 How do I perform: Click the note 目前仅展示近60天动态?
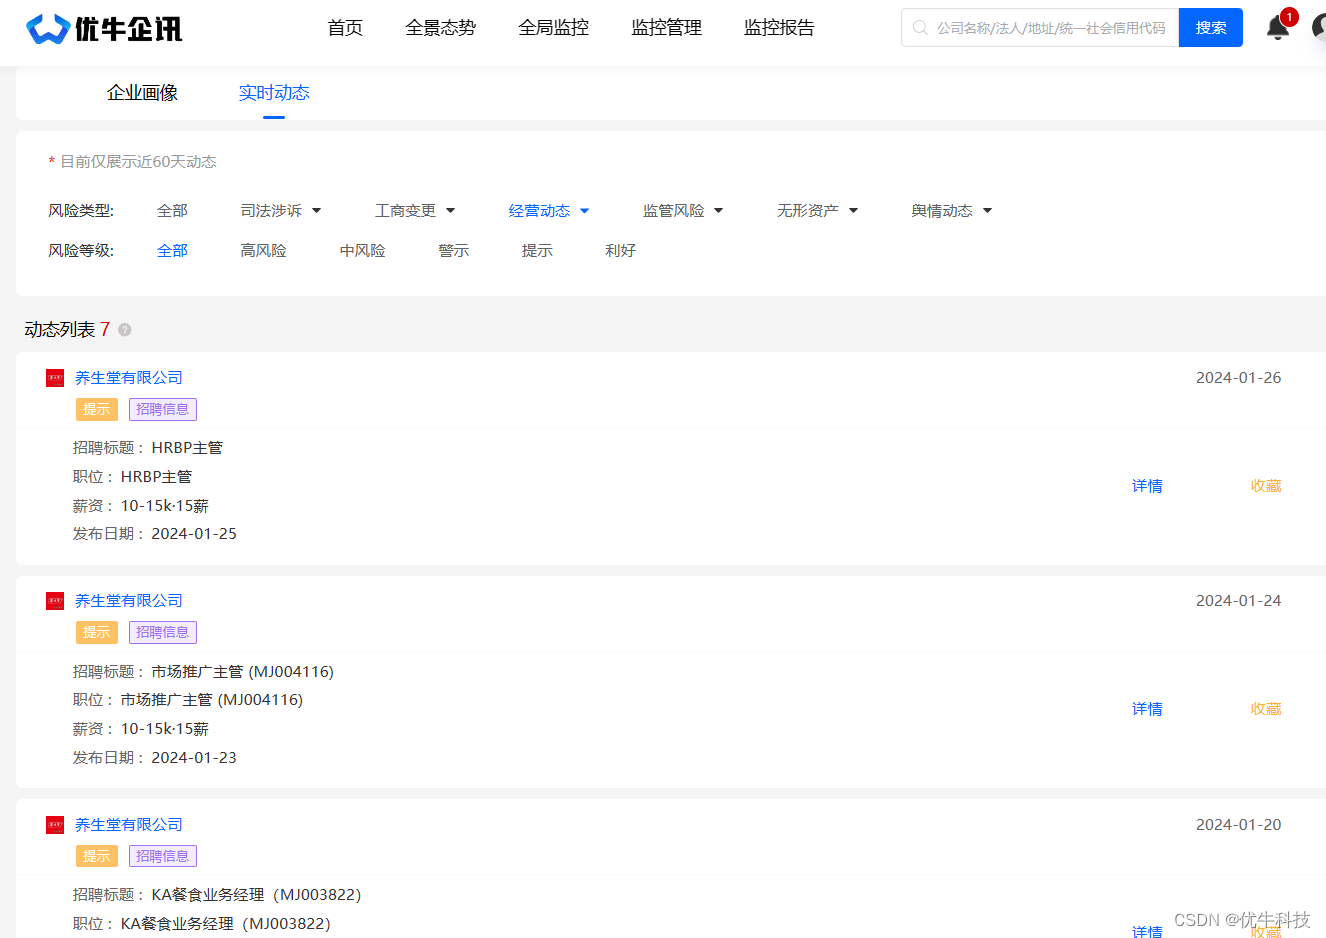click(138, 162)
